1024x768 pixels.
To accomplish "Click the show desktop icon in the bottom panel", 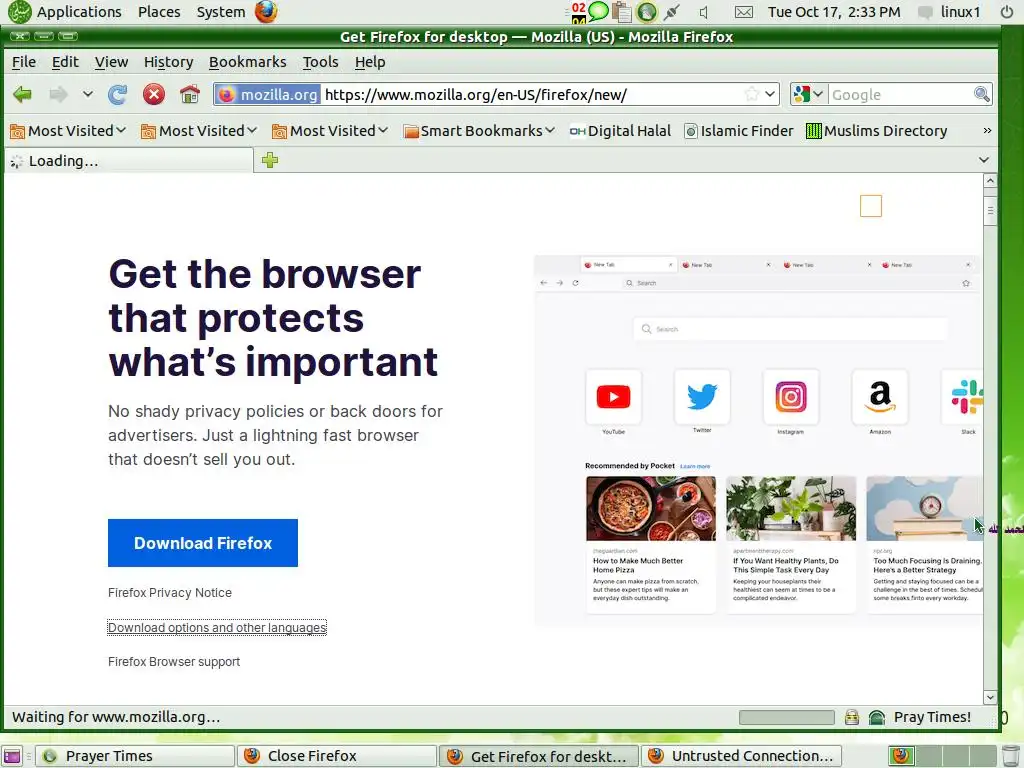I will (12, 756).
